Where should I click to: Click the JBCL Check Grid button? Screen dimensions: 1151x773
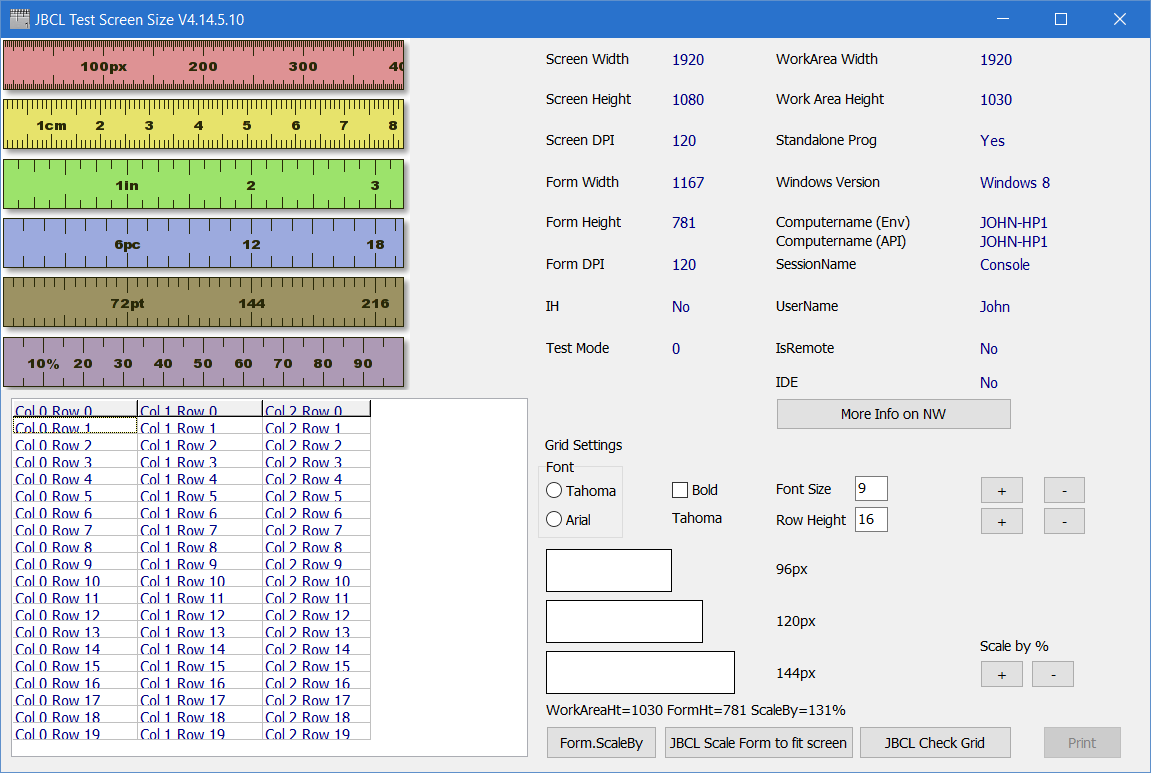(x=934, y=742)
